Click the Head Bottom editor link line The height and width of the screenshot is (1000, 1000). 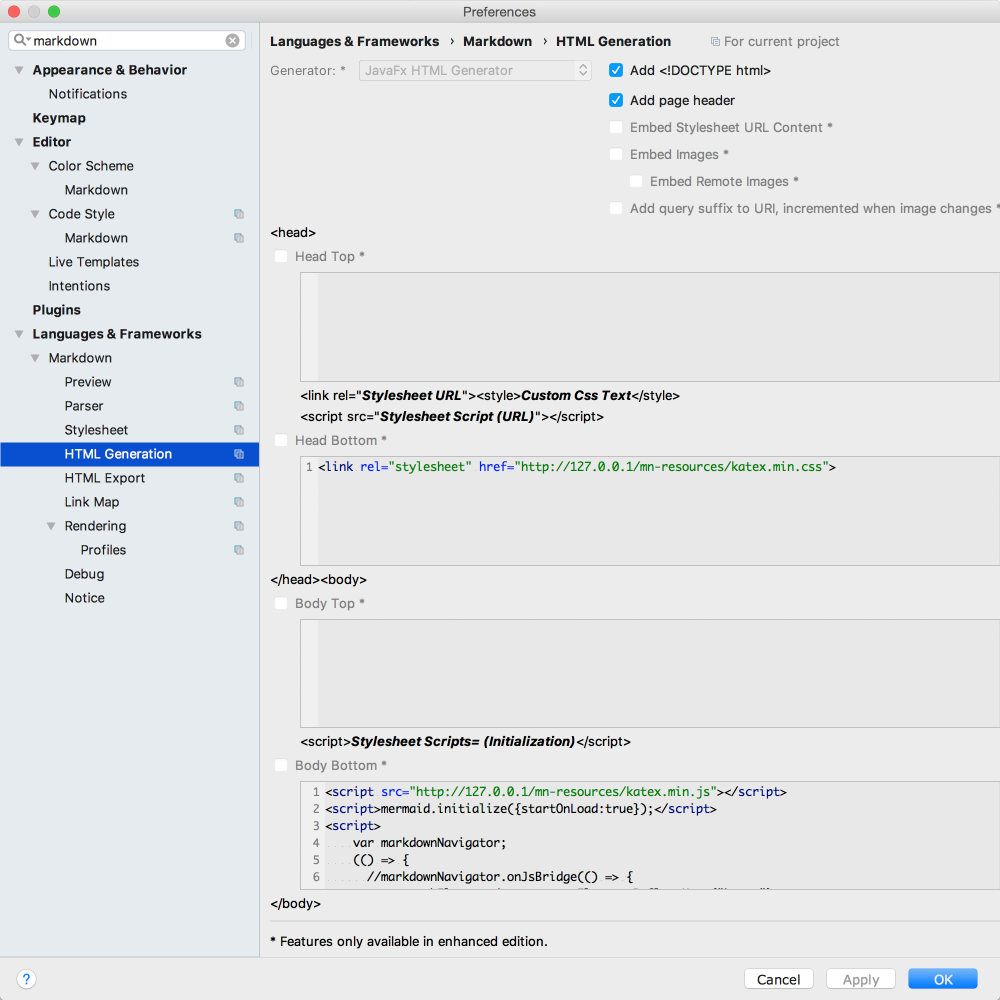(577, 467)
